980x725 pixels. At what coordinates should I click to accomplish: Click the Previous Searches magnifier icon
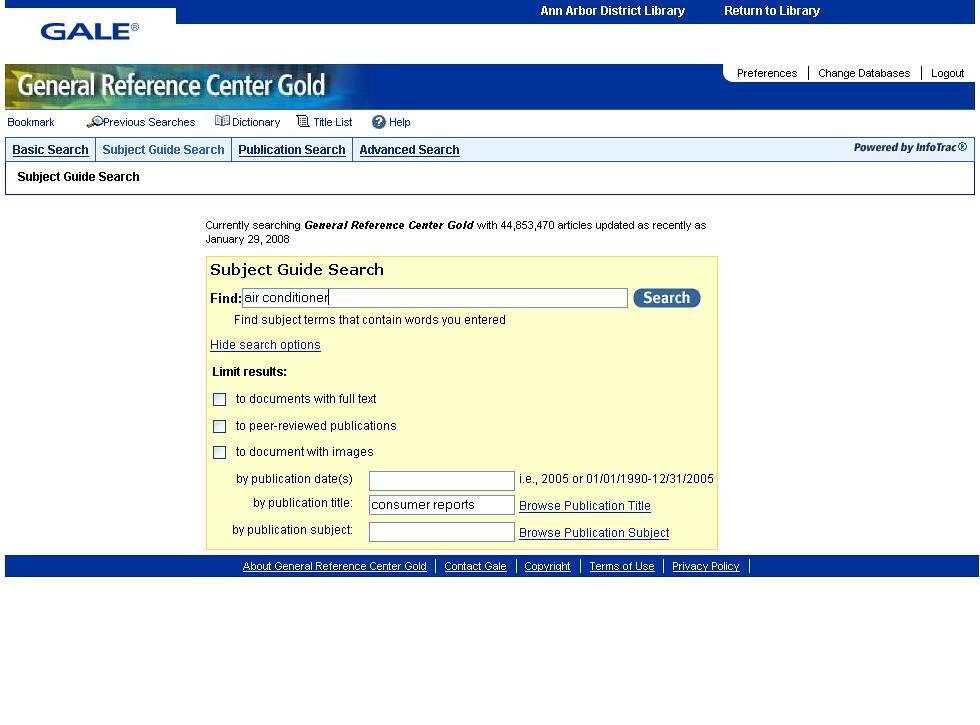94,122
